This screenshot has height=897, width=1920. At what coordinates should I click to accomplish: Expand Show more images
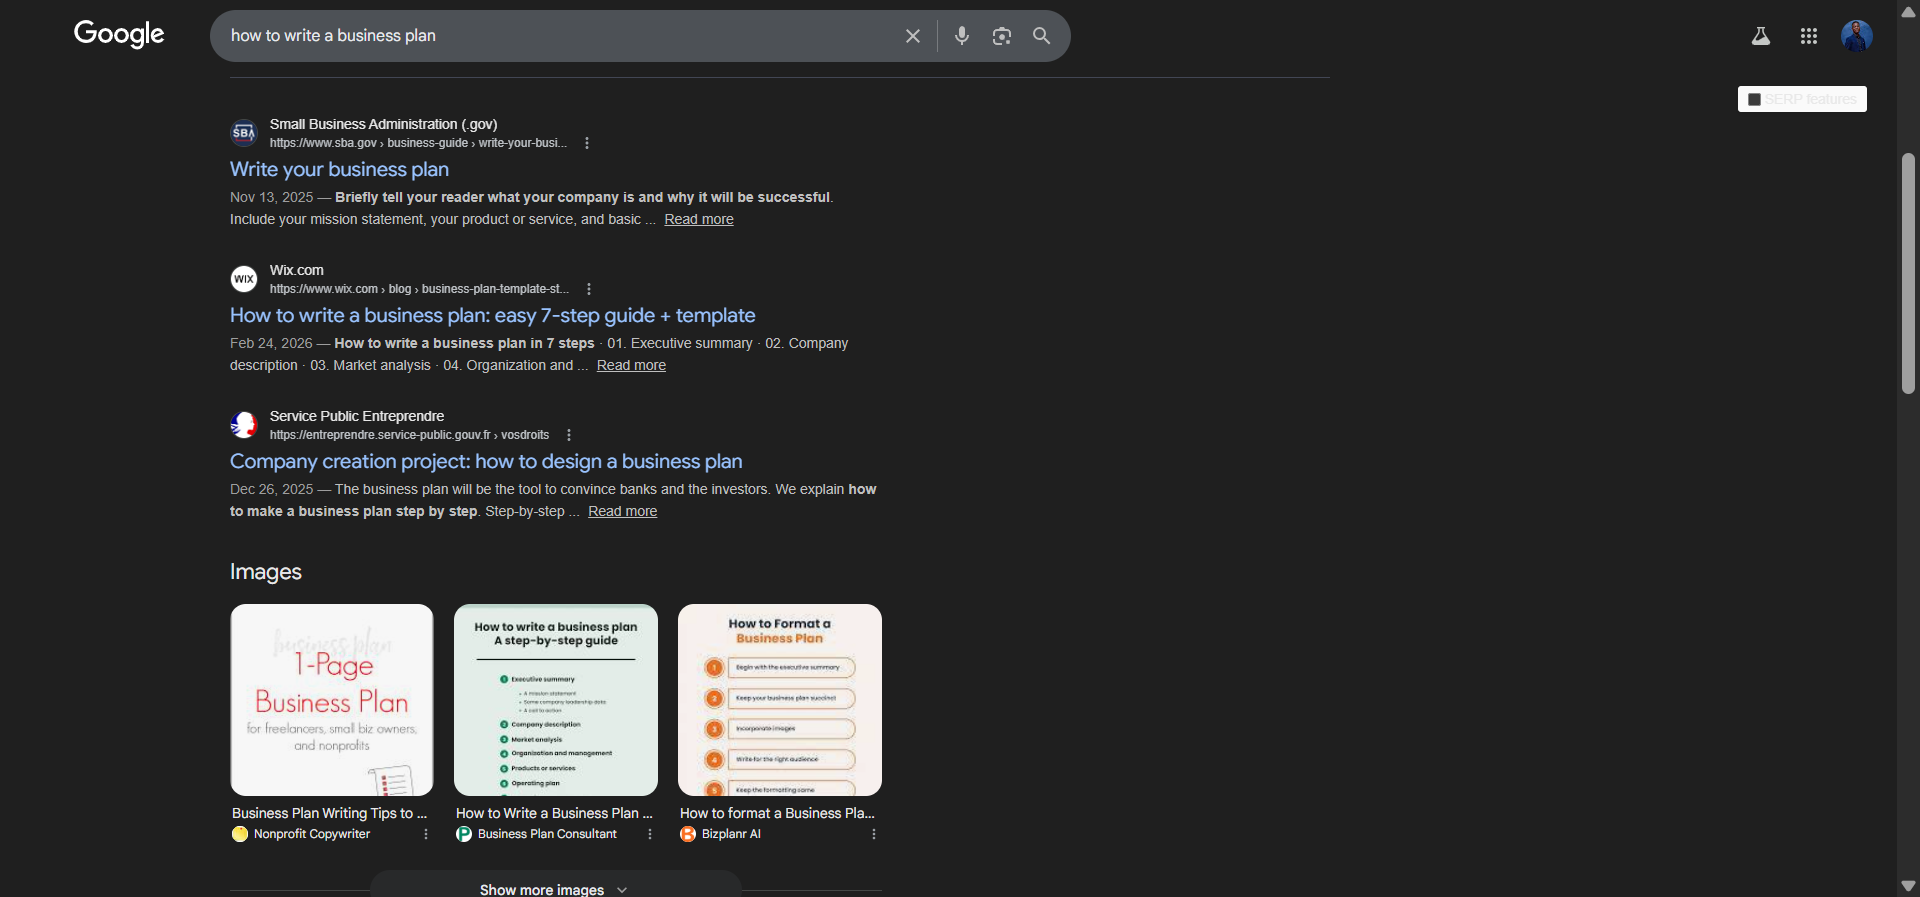tap(555, 886)
